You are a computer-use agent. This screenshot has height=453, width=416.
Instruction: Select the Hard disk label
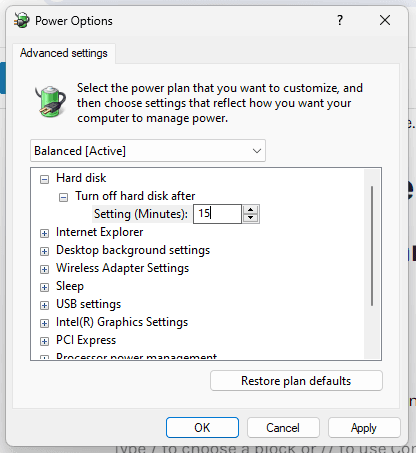(x=81, y=178)
